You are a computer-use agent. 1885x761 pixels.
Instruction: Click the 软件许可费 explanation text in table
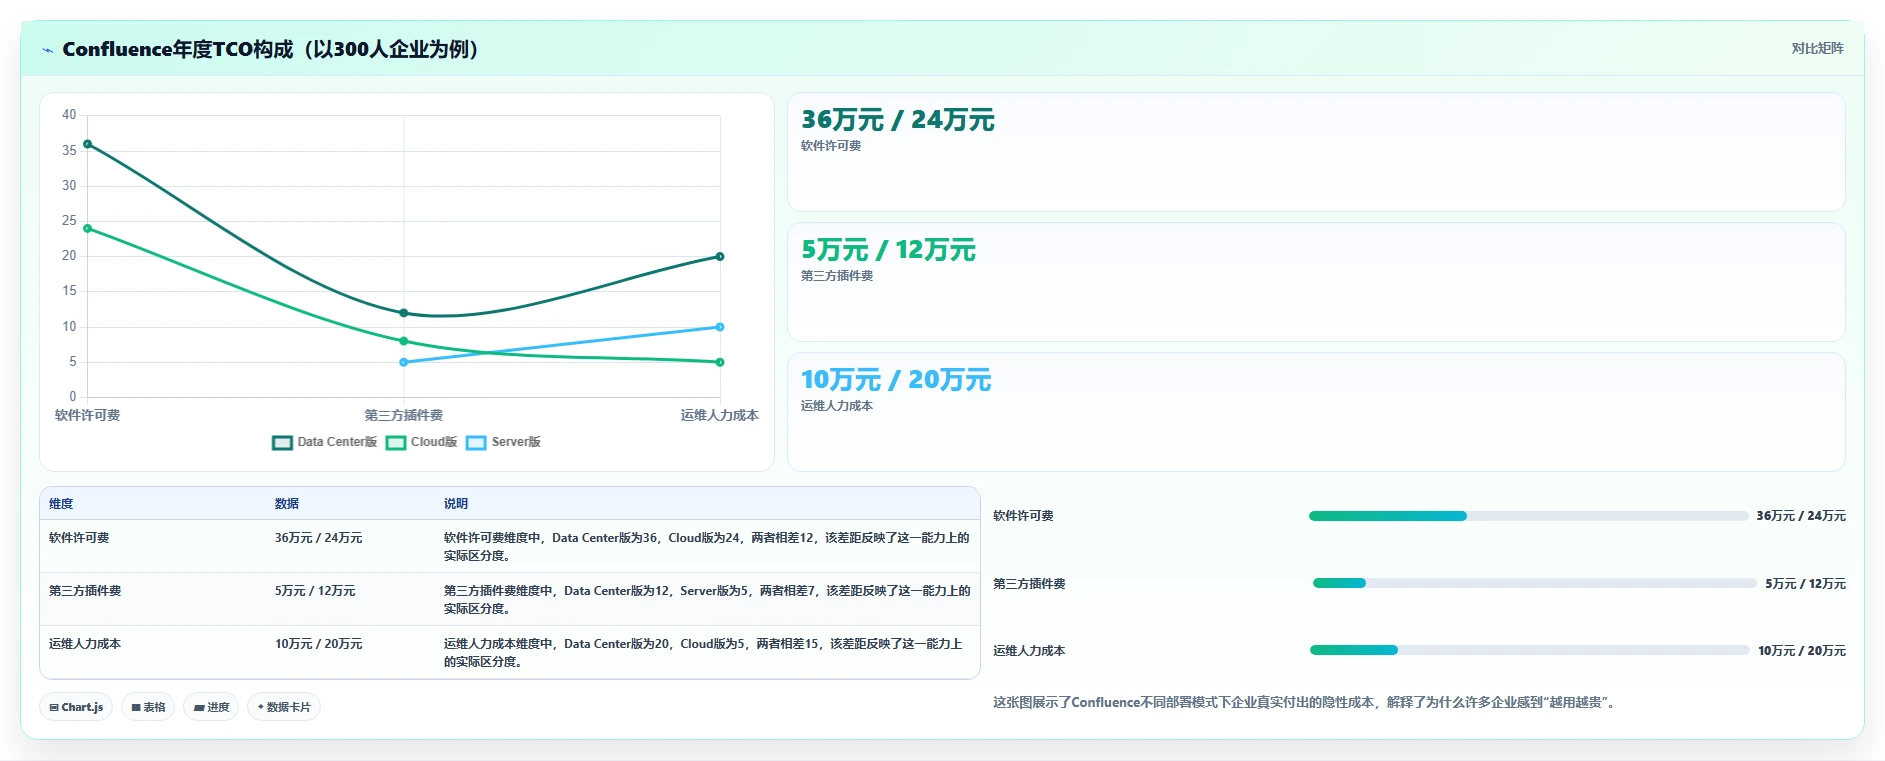[707, 547]
